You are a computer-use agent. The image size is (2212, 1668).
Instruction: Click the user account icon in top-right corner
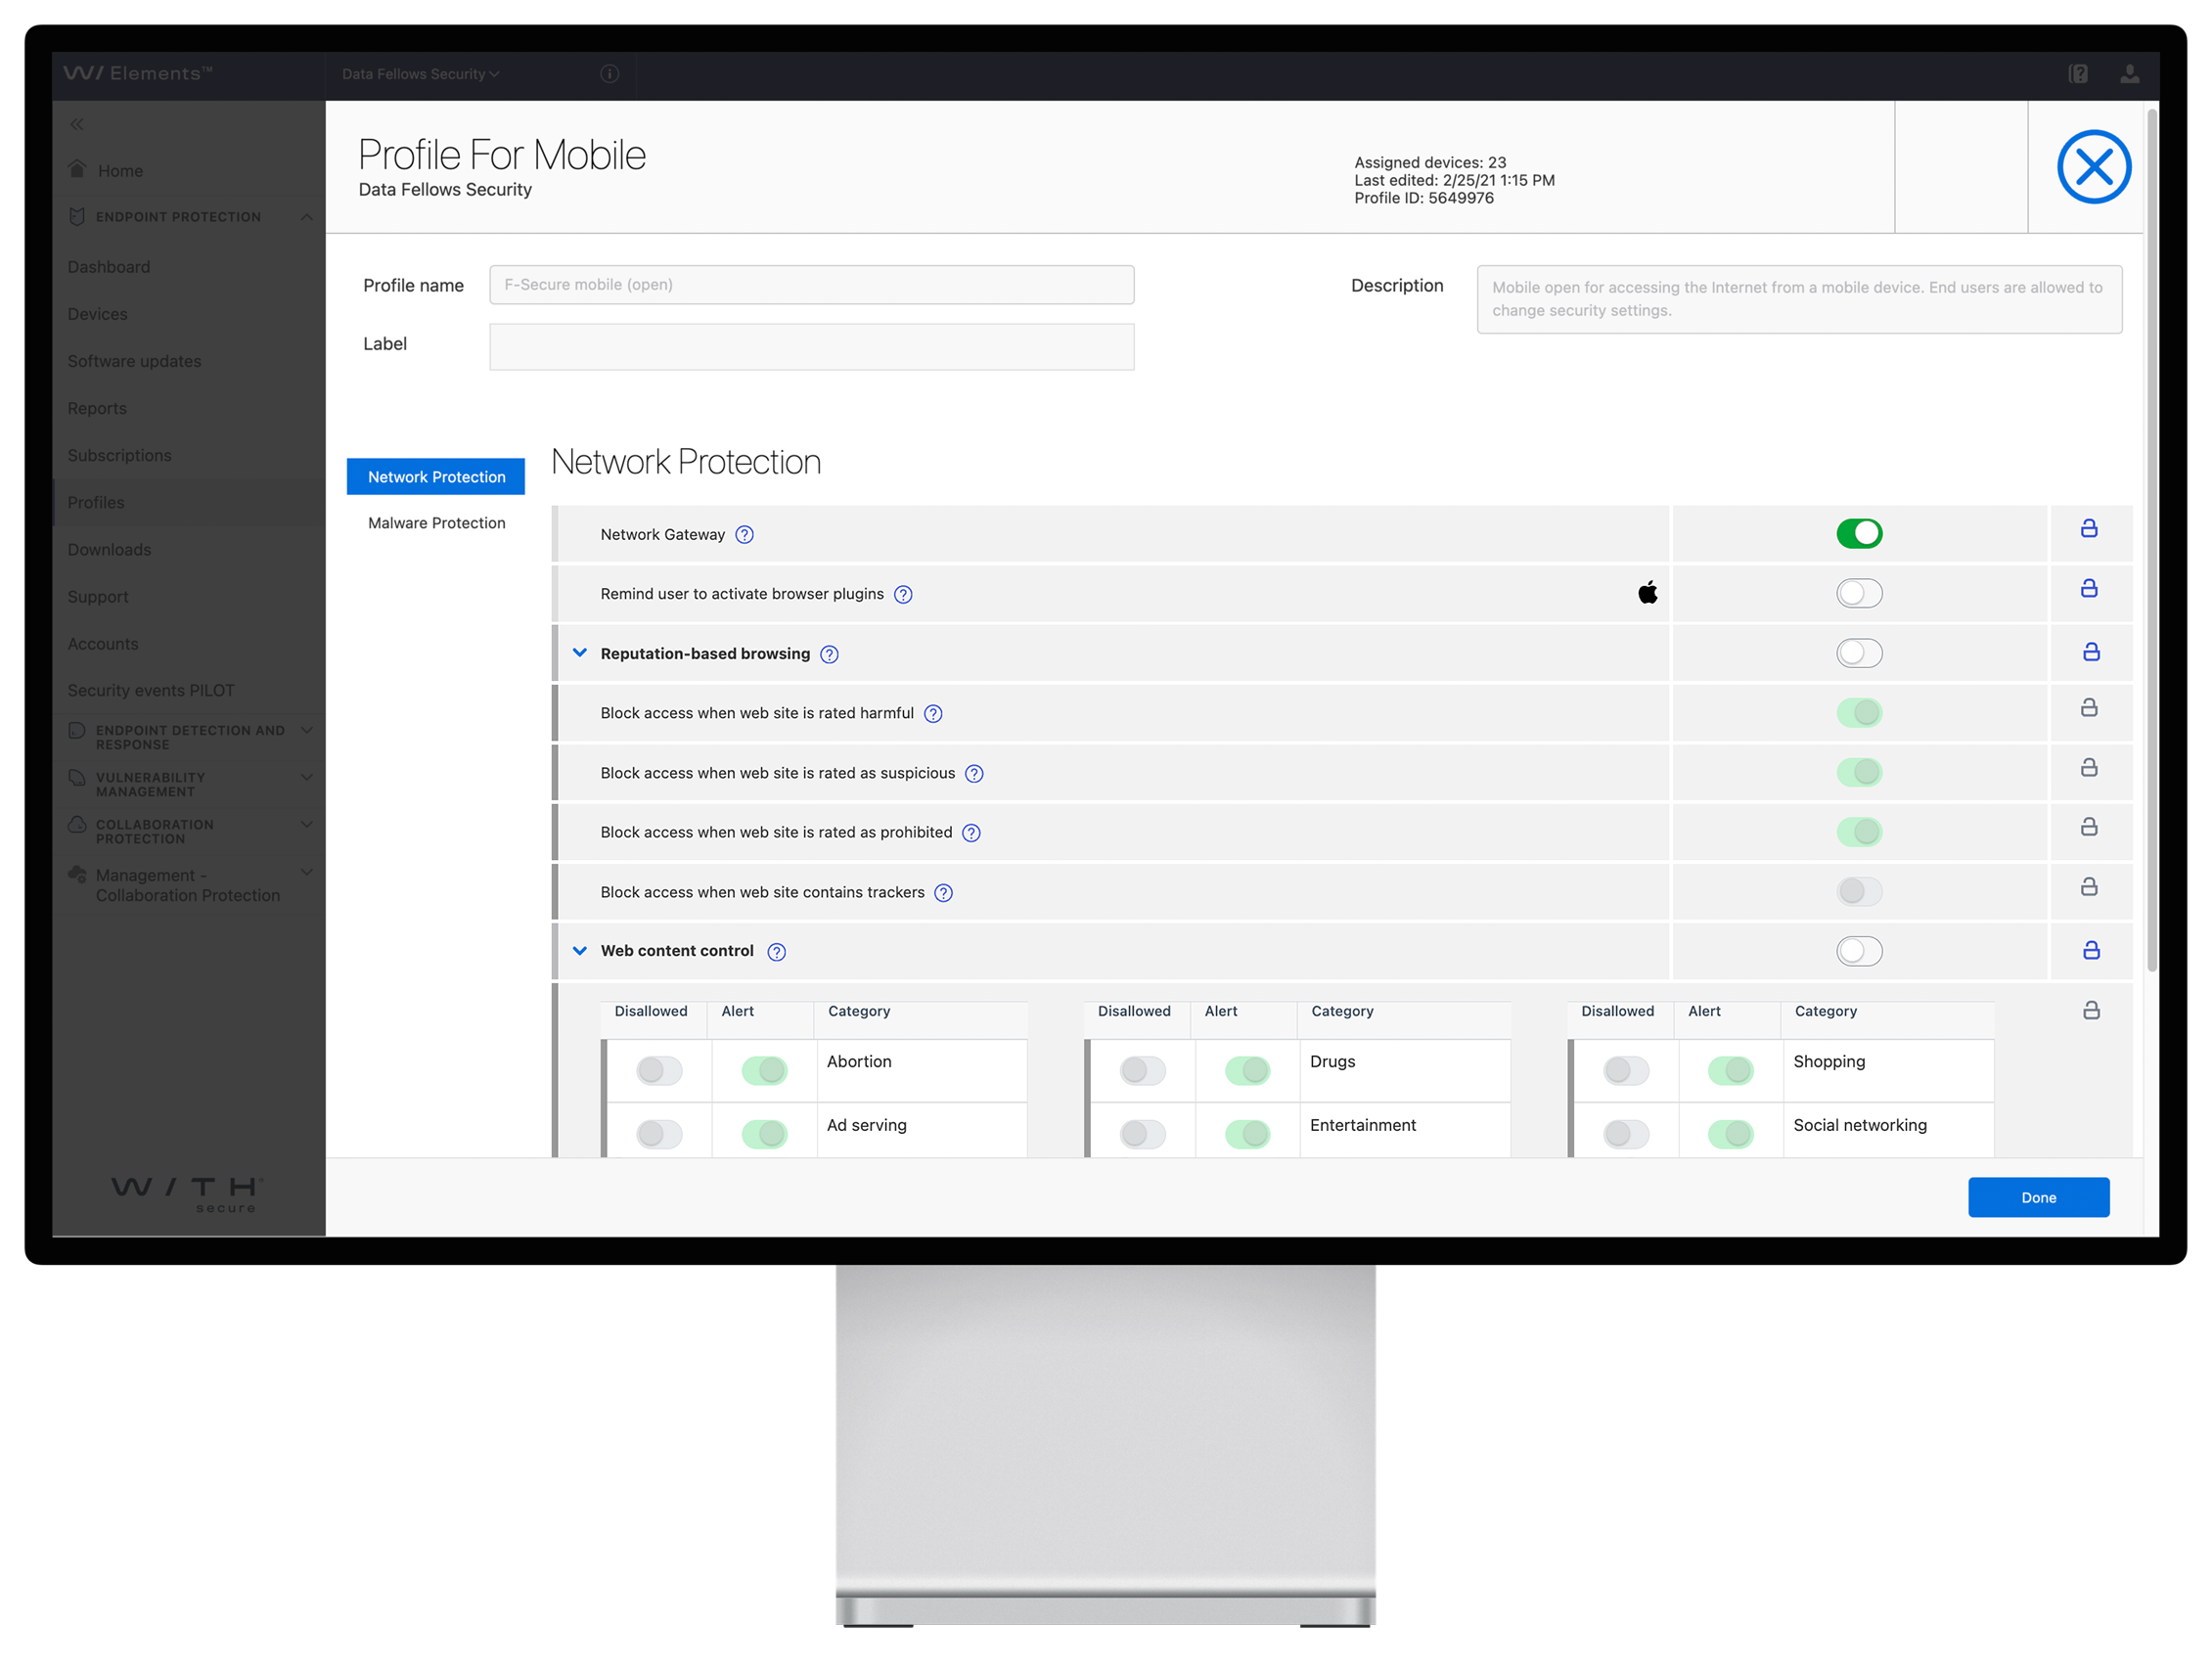[2128, 73]
